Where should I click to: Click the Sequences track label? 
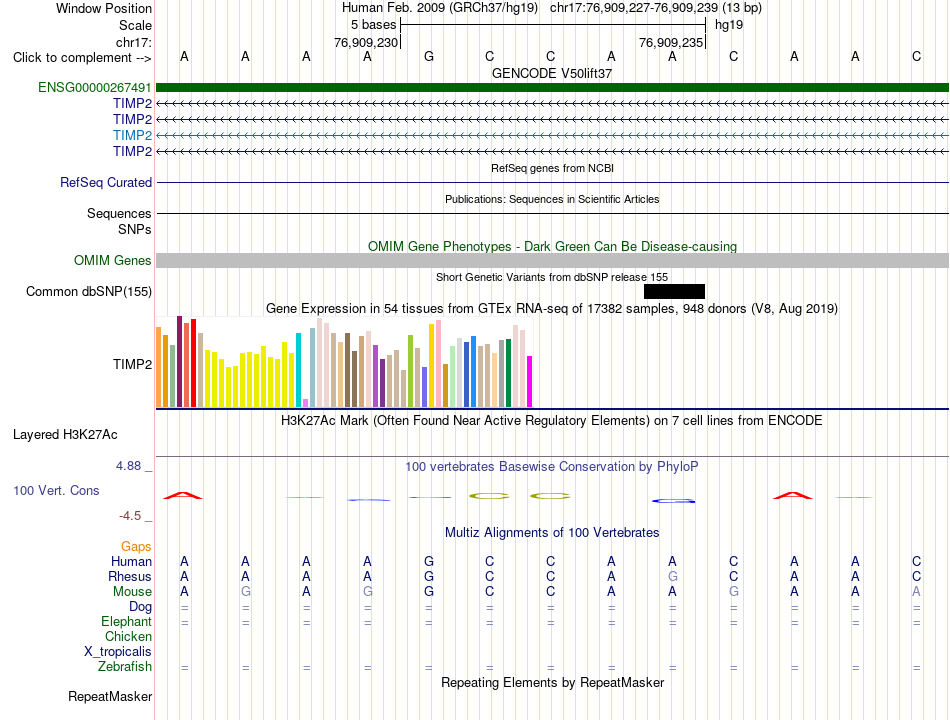point(119,213)
